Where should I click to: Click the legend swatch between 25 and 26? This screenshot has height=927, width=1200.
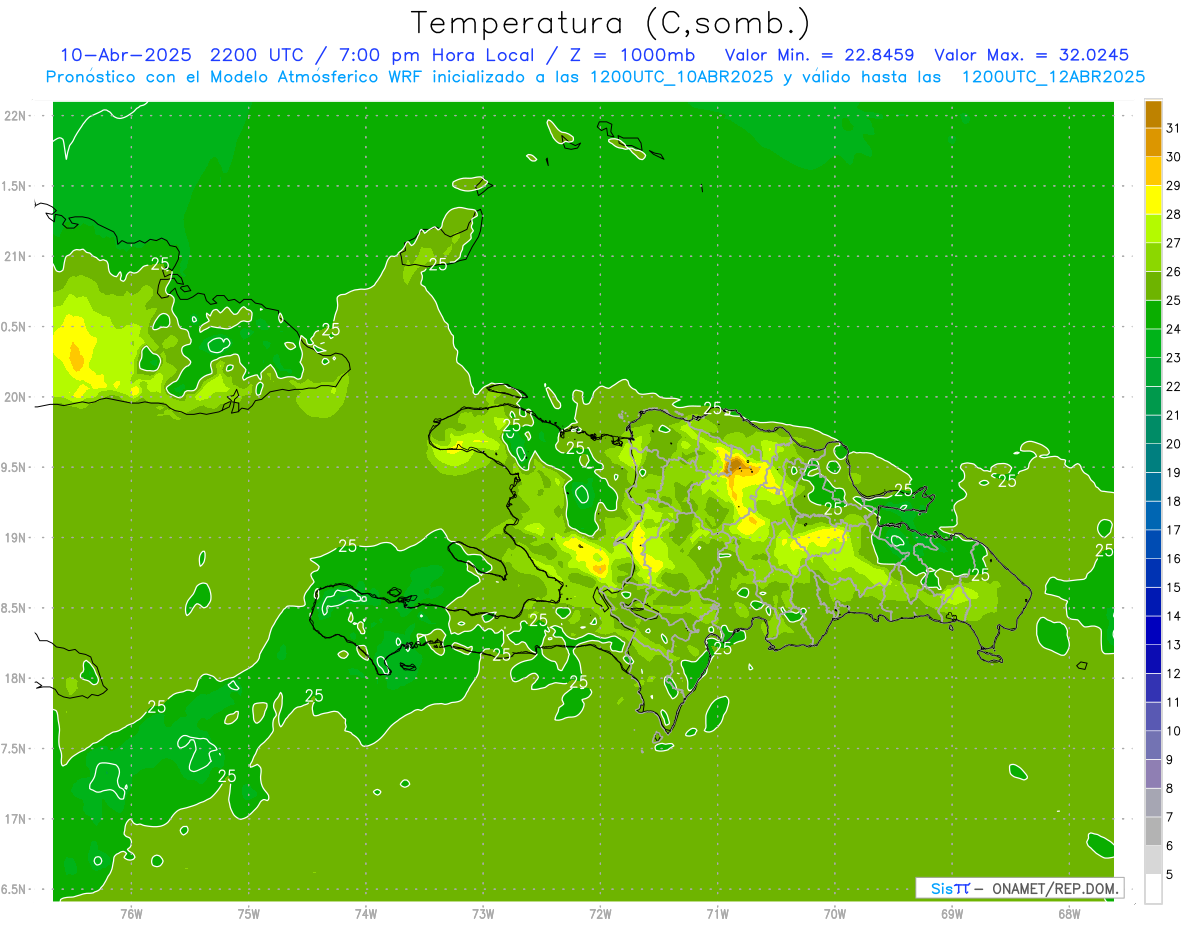point(1153,286)
